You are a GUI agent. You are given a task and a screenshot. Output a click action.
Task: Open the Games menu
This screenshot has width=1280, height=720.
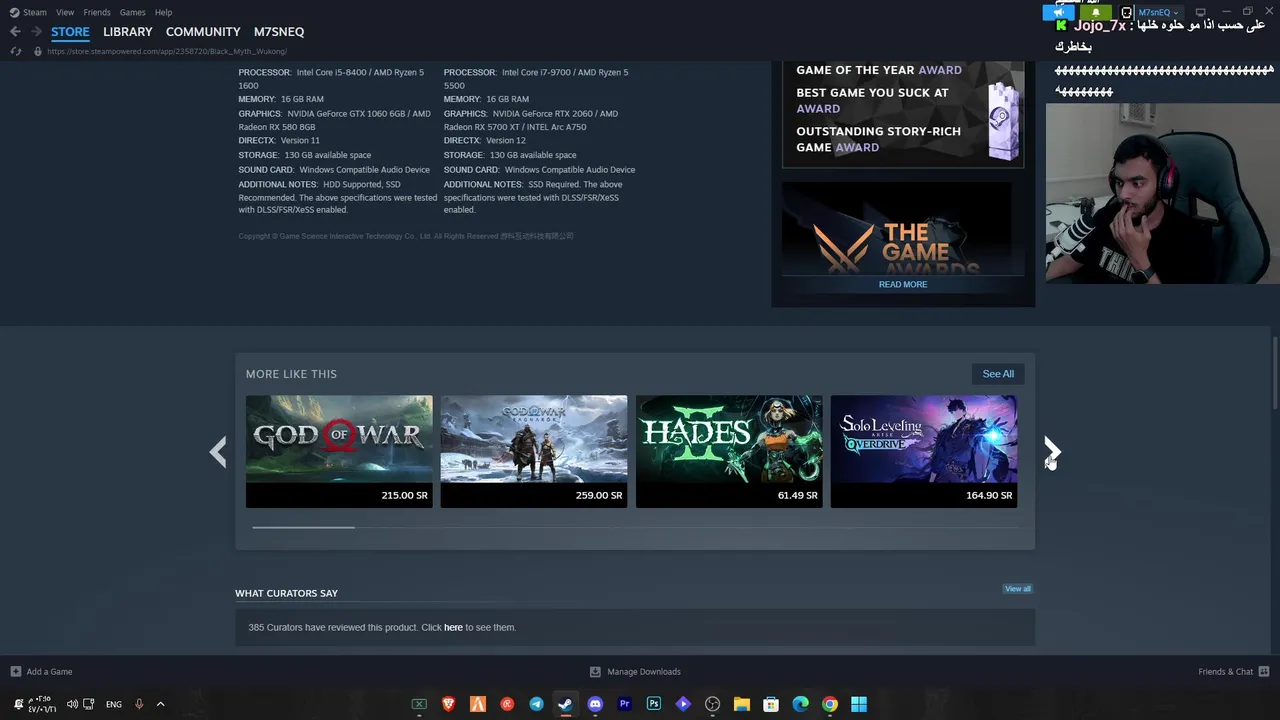point(132,12)
